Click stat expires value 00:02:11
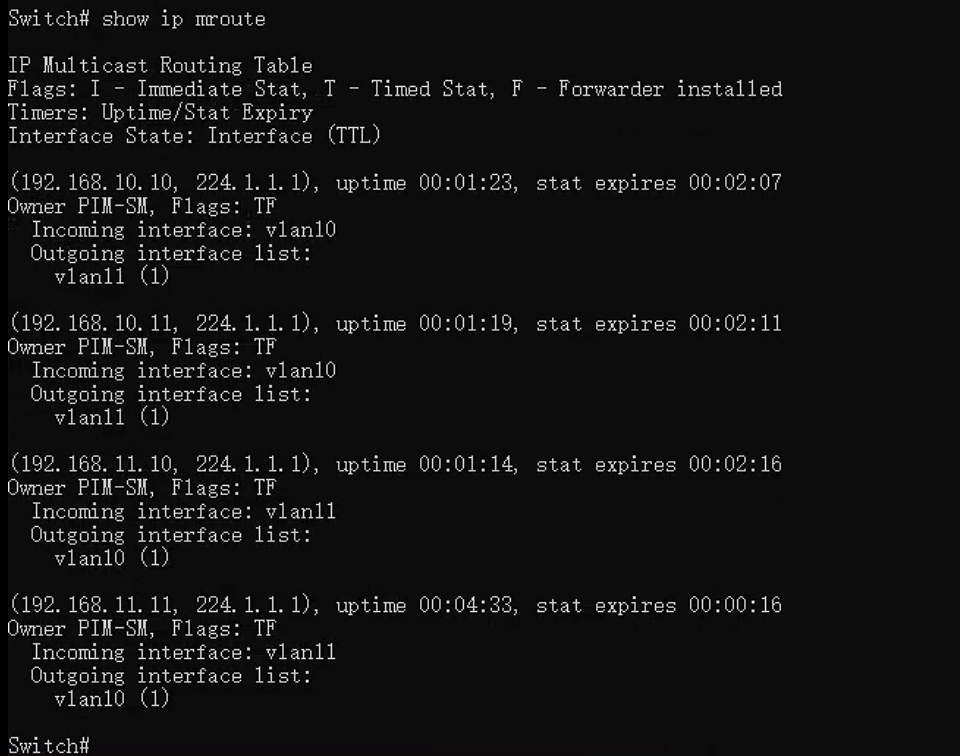This screenshot has height=756, width=960. tap(735, 323)
